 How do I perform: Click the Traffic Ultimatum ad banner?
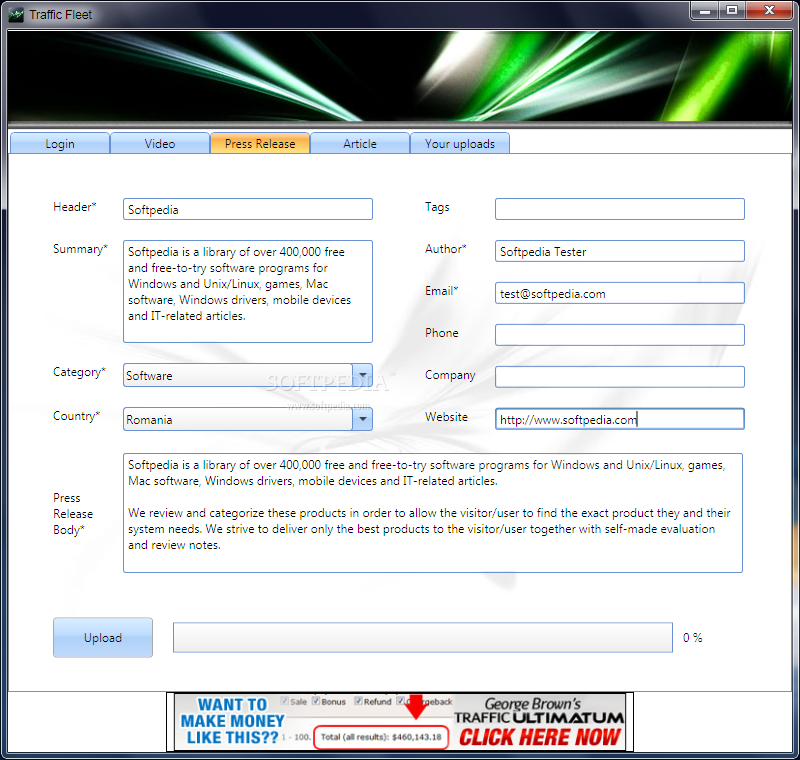coord(400,721)
